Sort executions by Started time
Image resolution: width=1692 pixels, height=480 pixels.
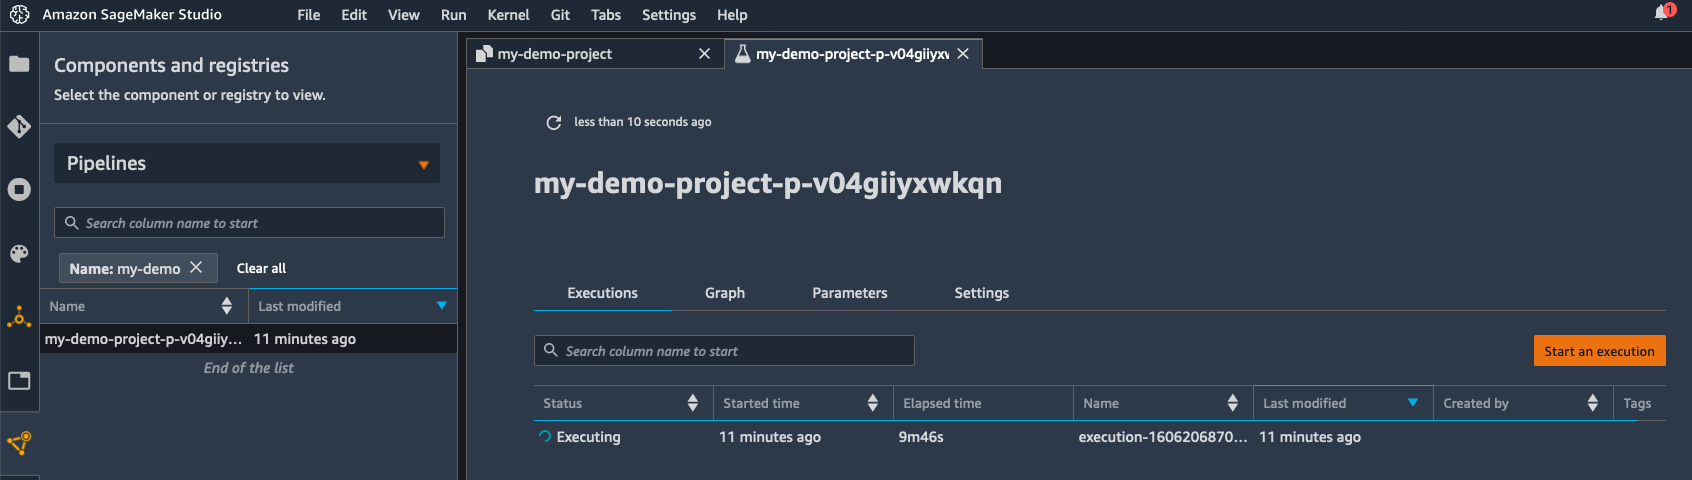(872, 403)
